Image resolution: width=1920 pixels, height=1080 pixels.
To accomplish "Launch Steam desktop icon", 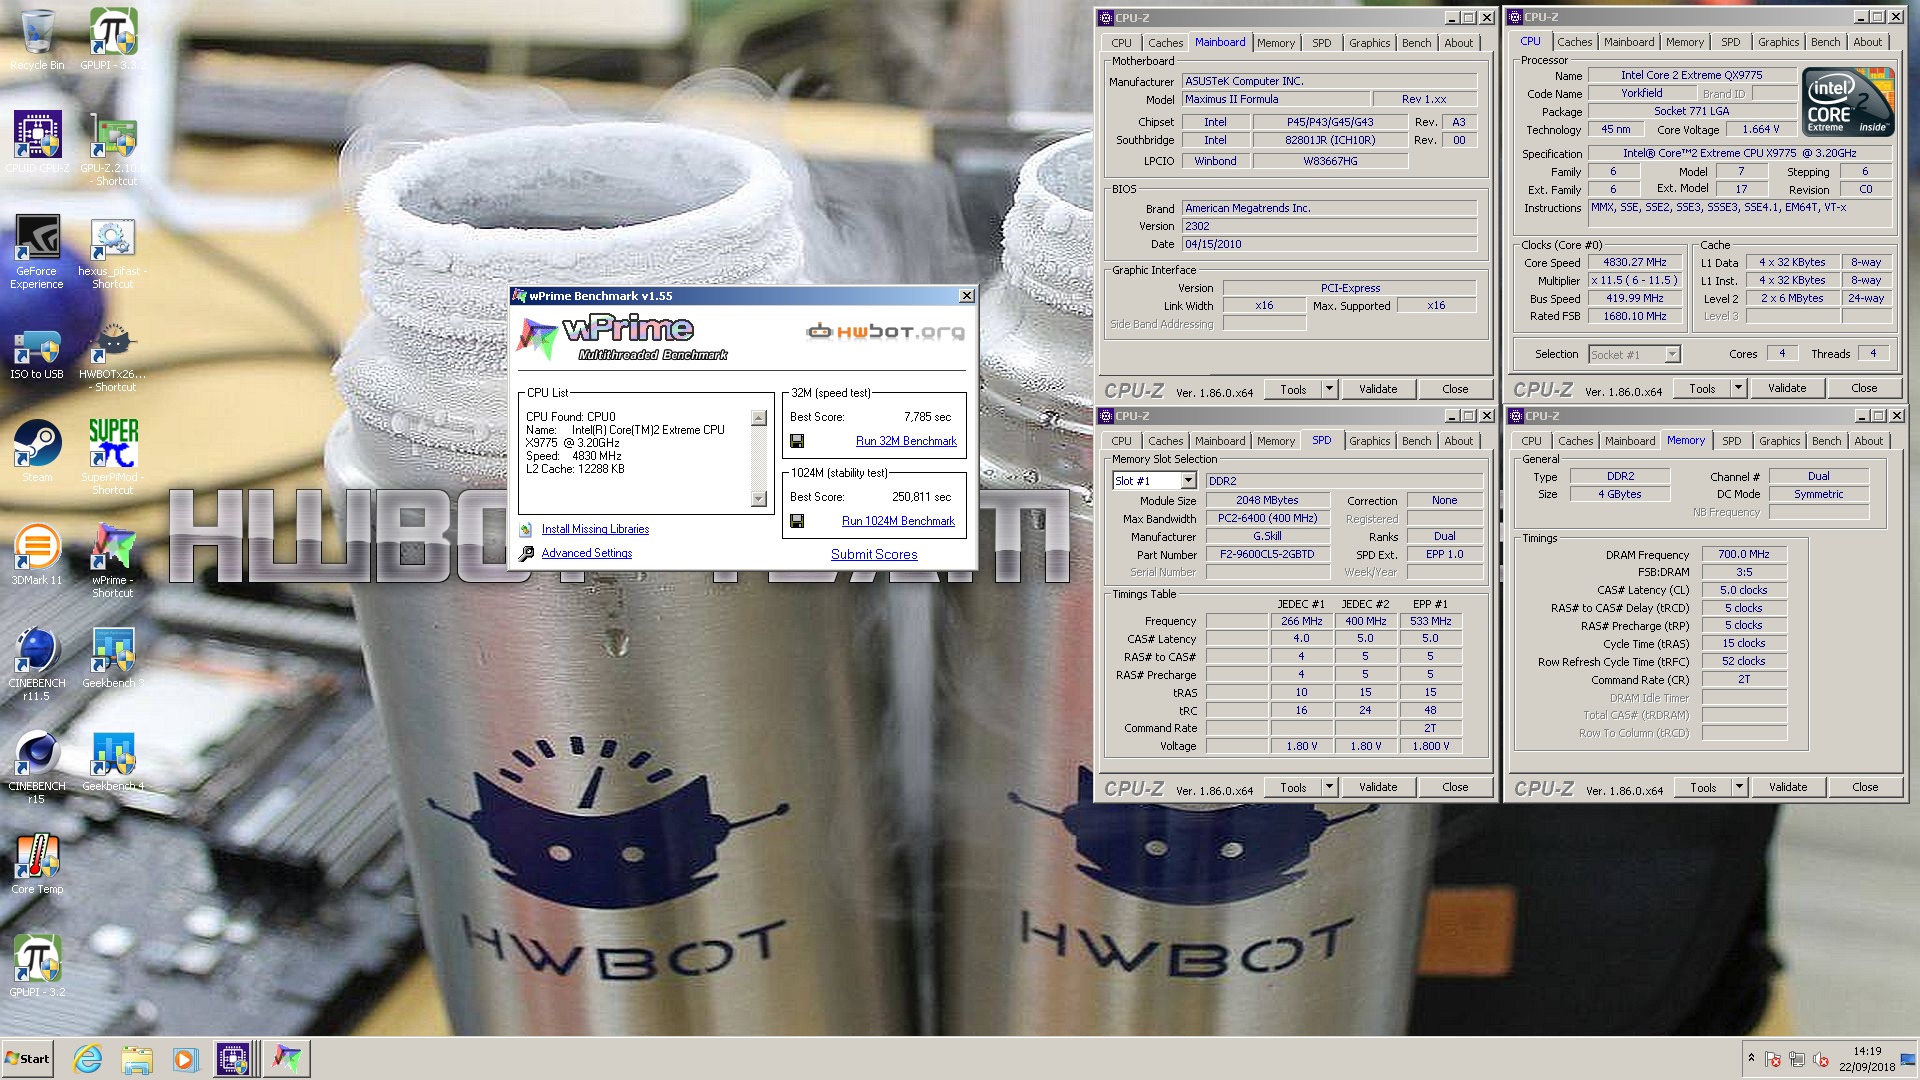I will tap(37, 450).
